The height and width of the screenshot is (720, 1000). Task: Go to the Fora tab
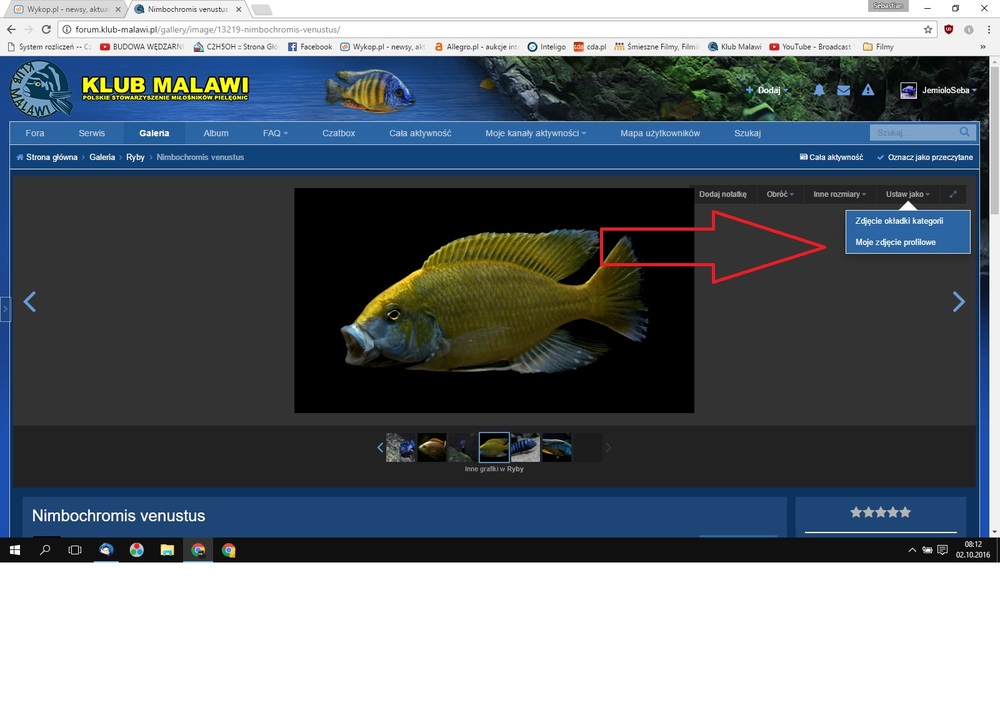pos(35,133)
